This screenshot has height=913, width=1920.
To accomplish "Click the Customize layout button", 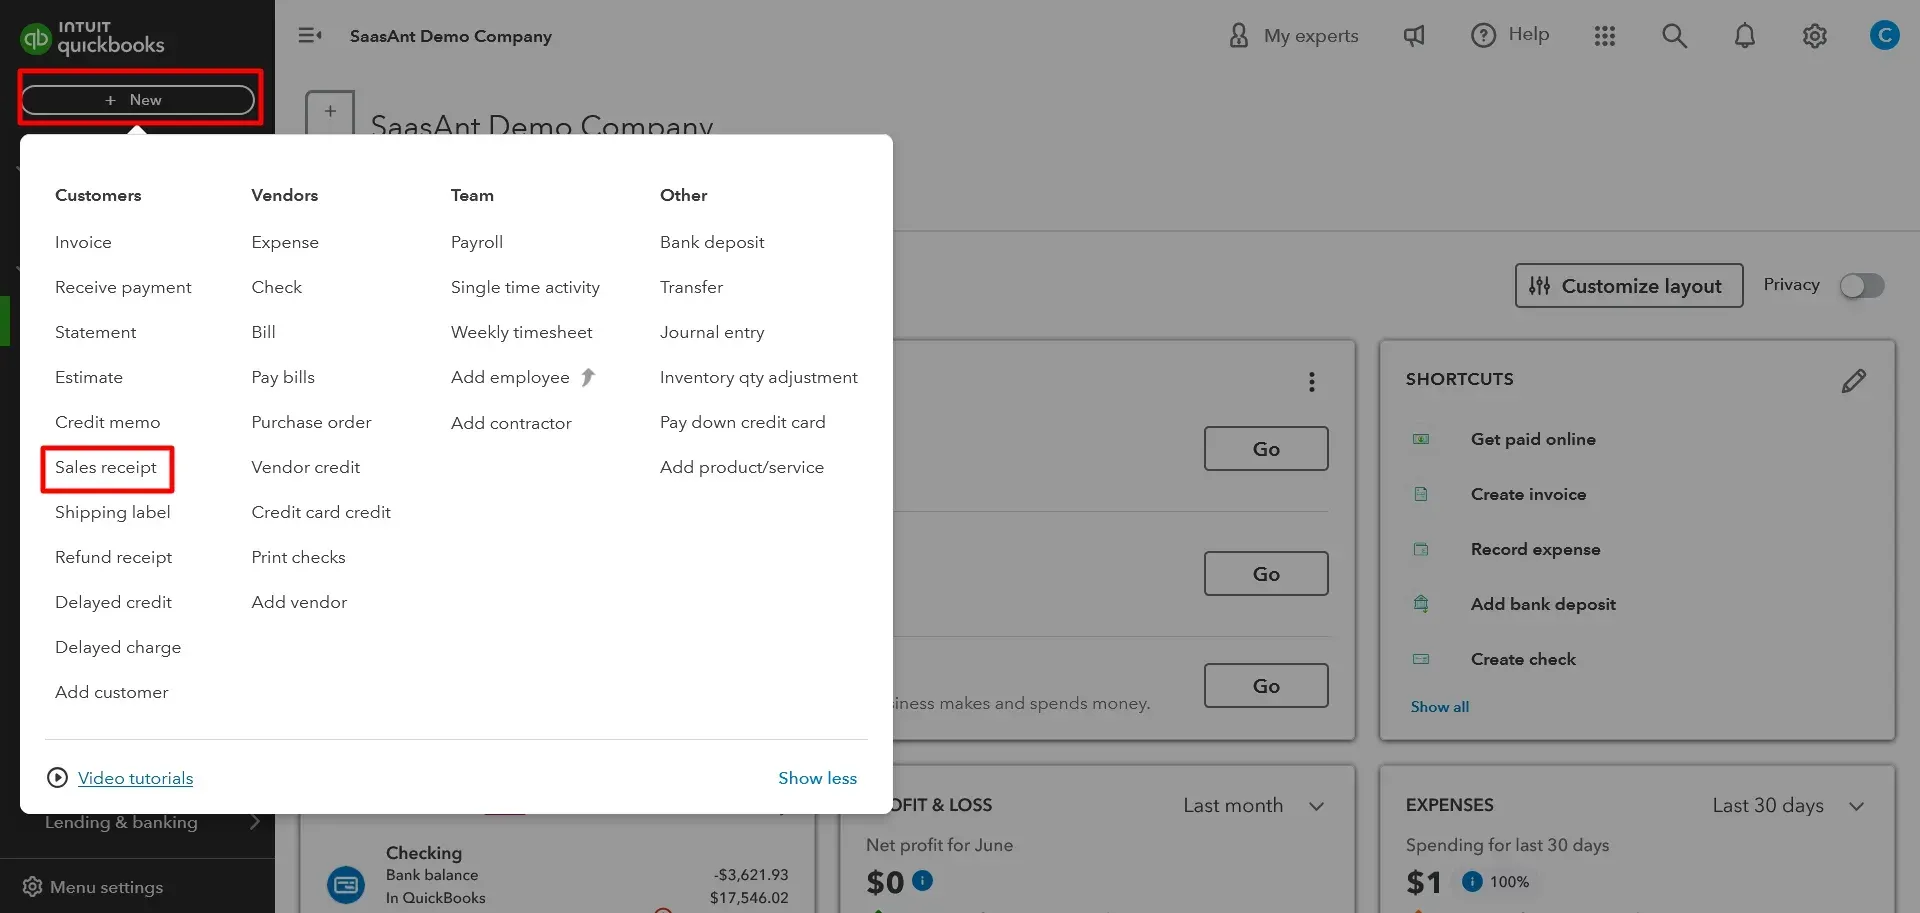I will coord(1628,286).
